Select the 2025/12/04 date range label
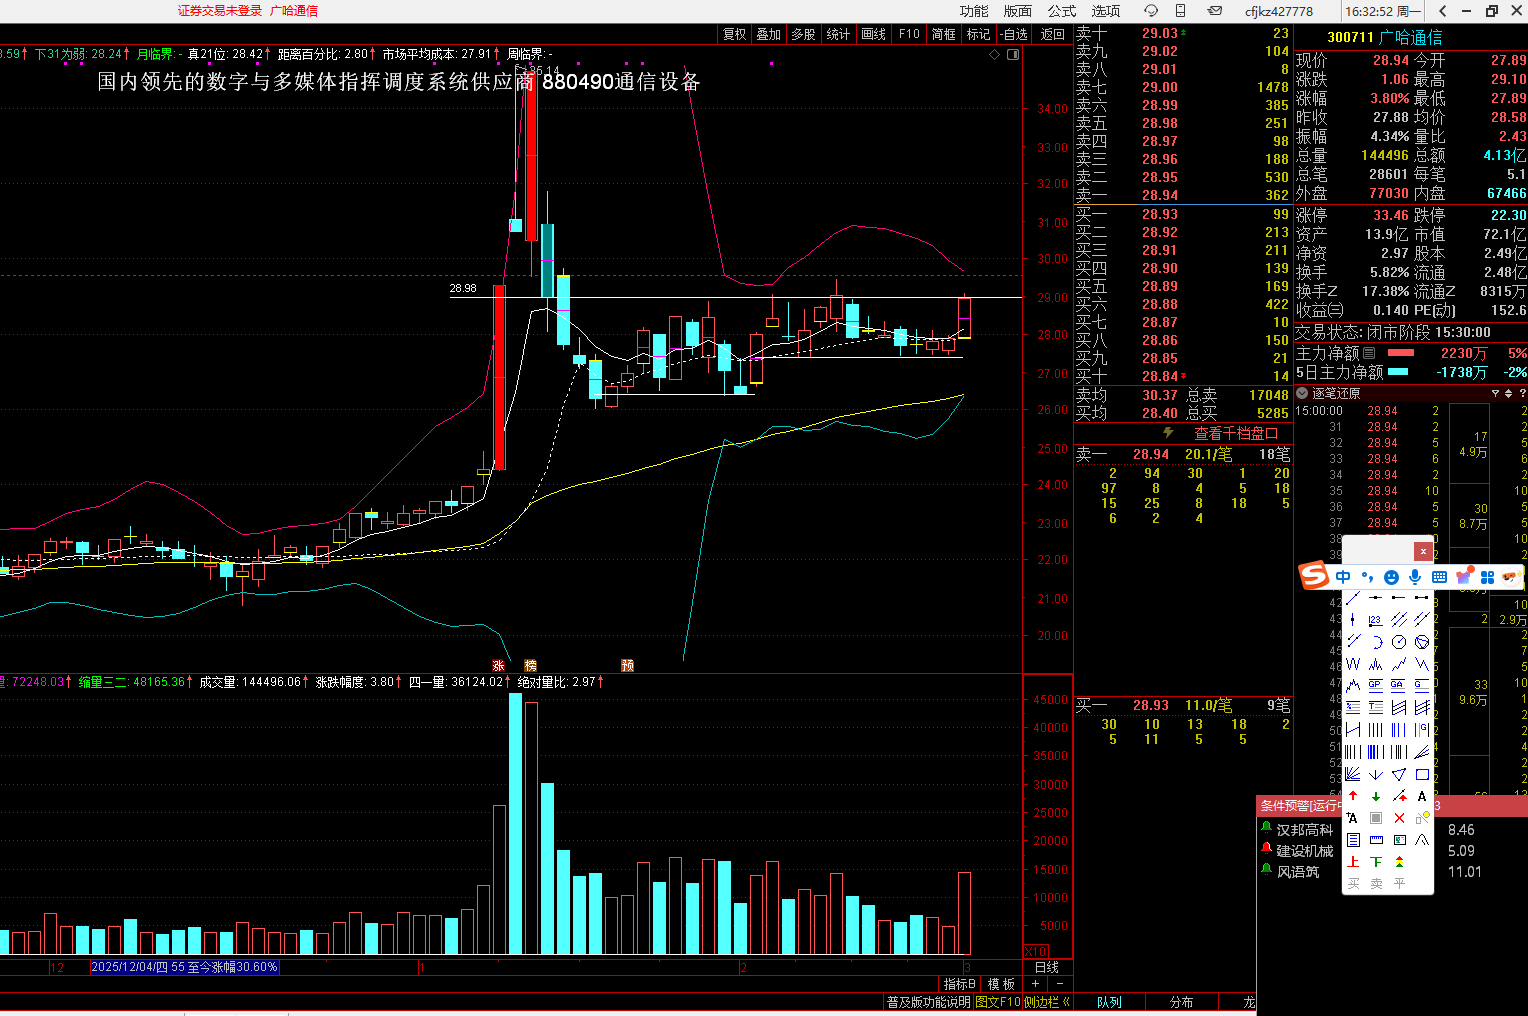The height and width of the screenshot is (1016, 1528). coord(185,967)
